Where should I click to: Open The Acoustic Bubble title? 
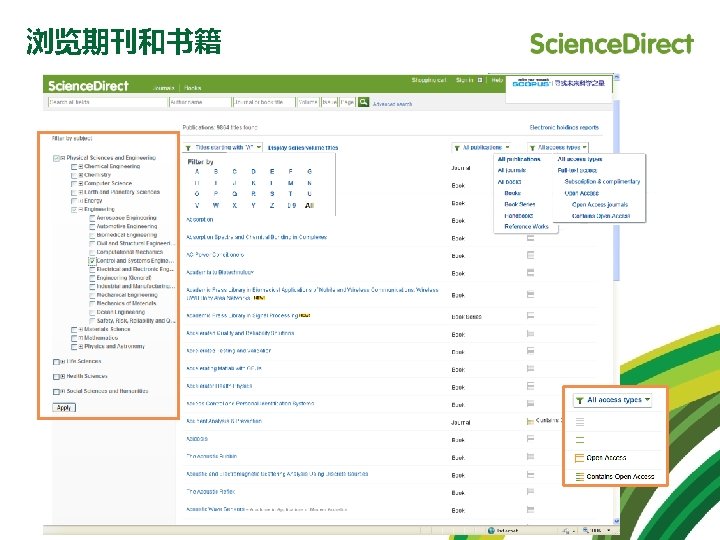212,456
